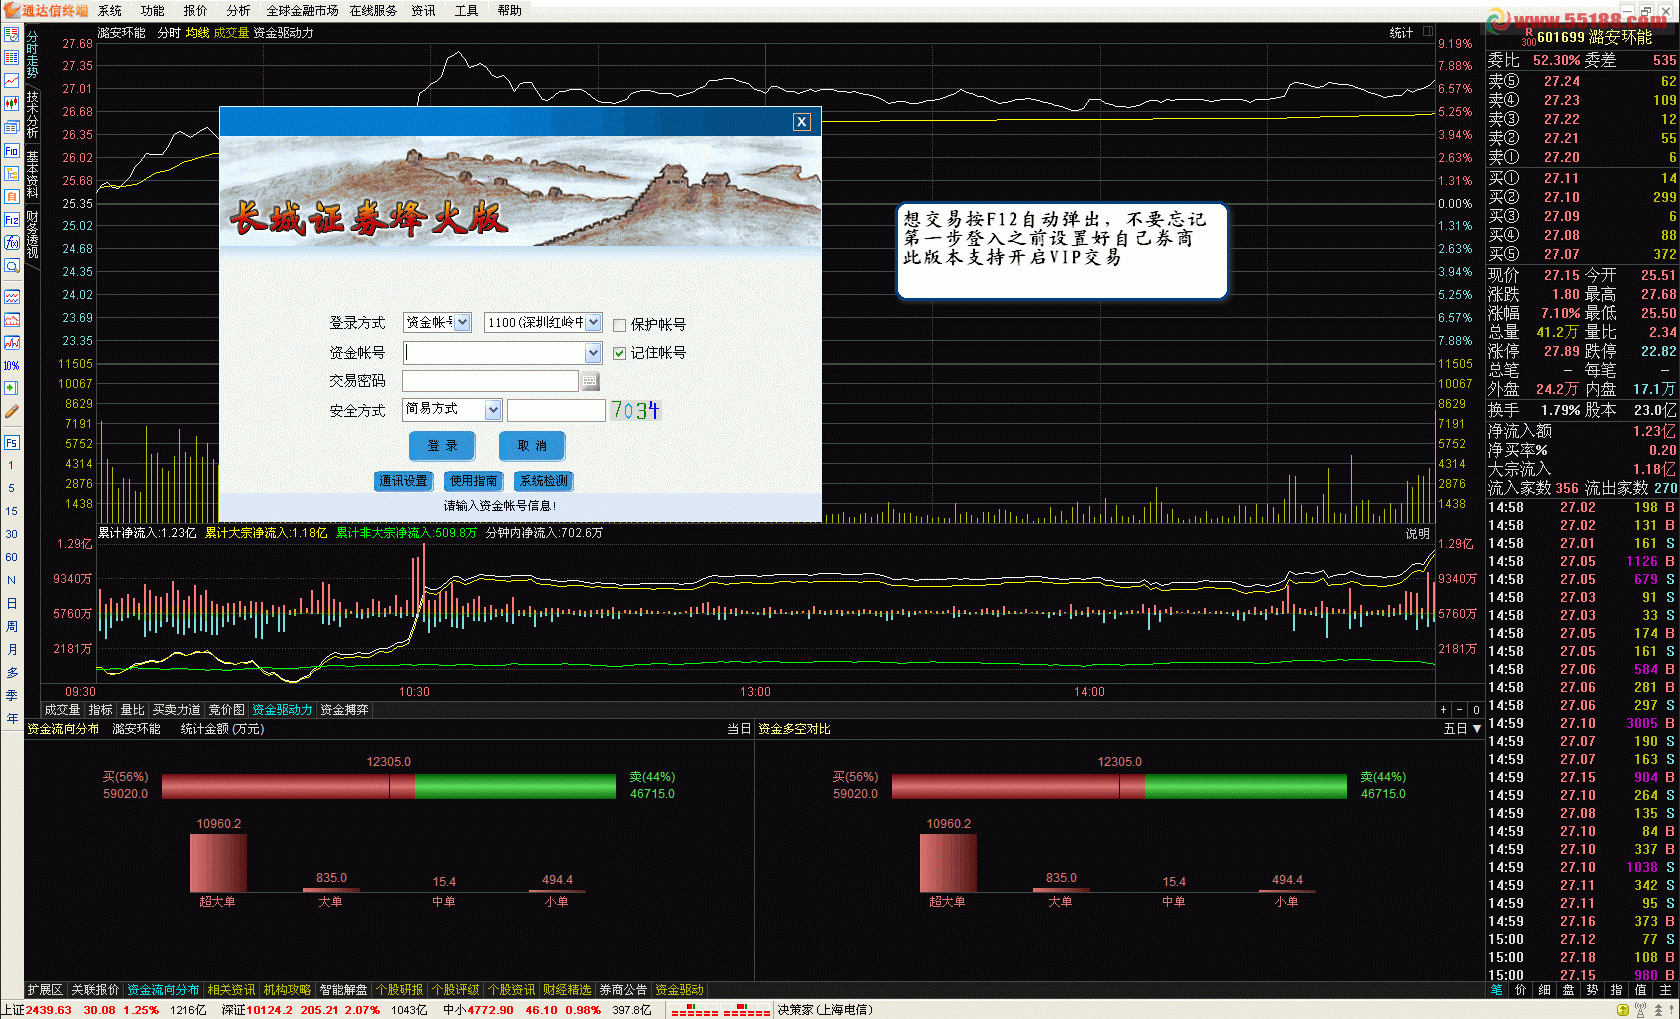Click the yellow status icon in bottom-right tray

coord(1622,1010)
